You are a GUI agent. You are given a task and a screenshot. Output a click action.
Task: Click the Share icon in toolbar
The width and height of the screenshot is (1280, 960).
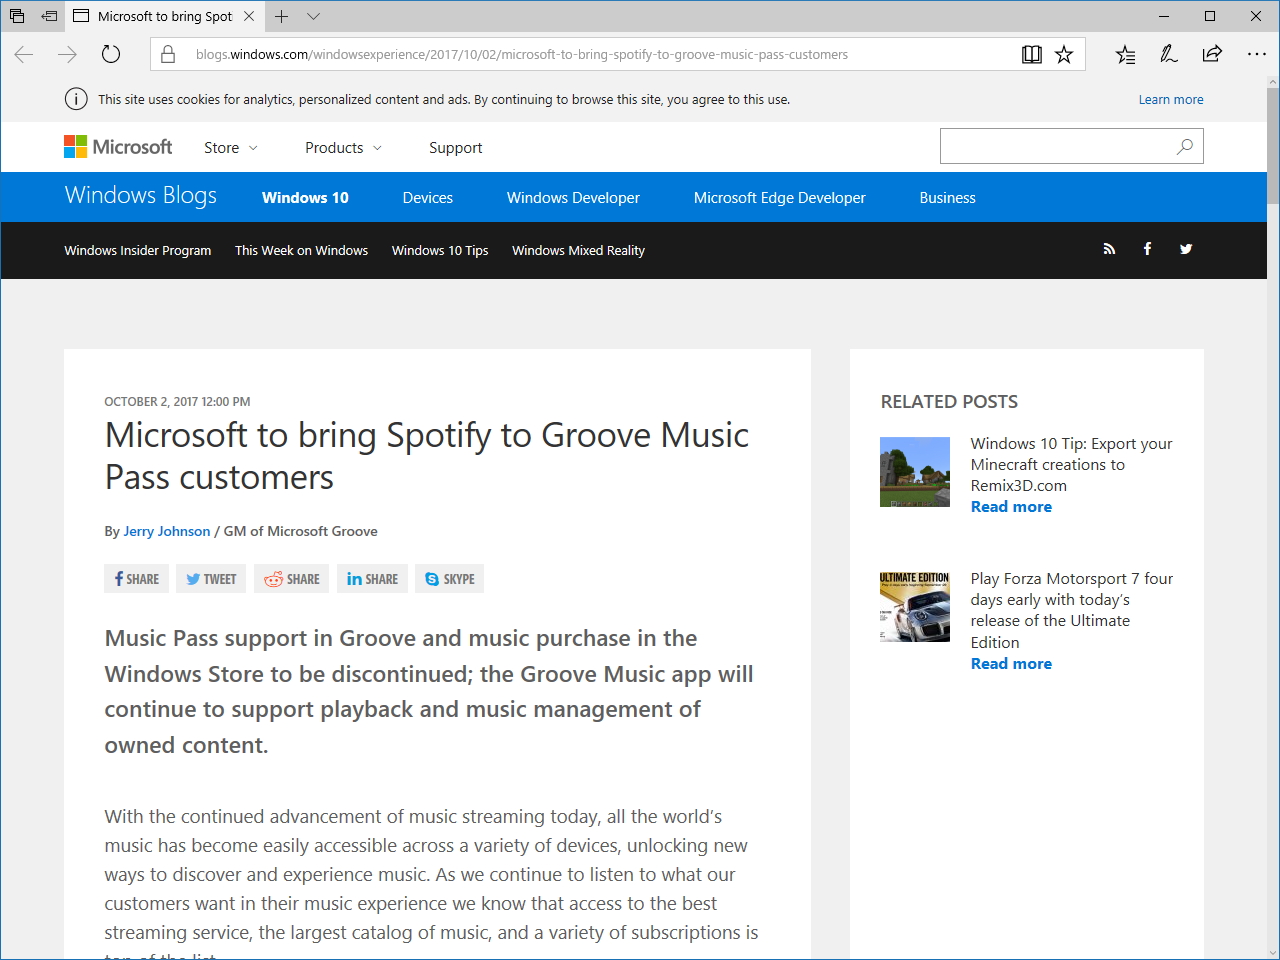click(1212, 54)
